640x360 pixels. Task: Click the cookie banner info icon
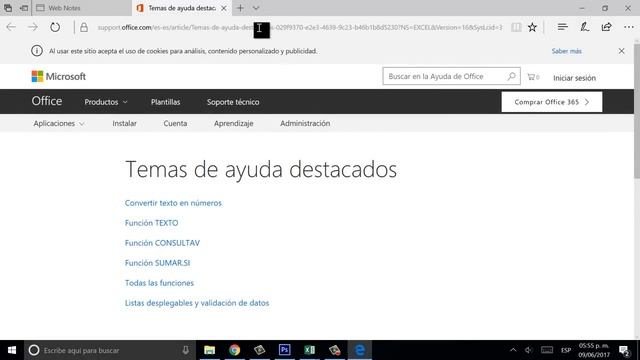[37, 51]
